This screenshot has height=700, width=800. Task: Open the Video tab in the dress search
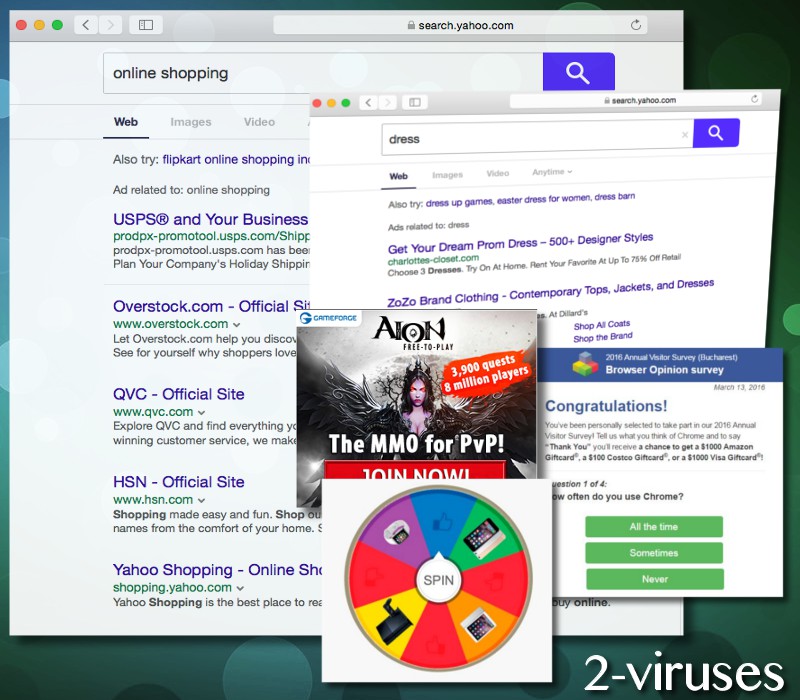click(x=497, y=174)
